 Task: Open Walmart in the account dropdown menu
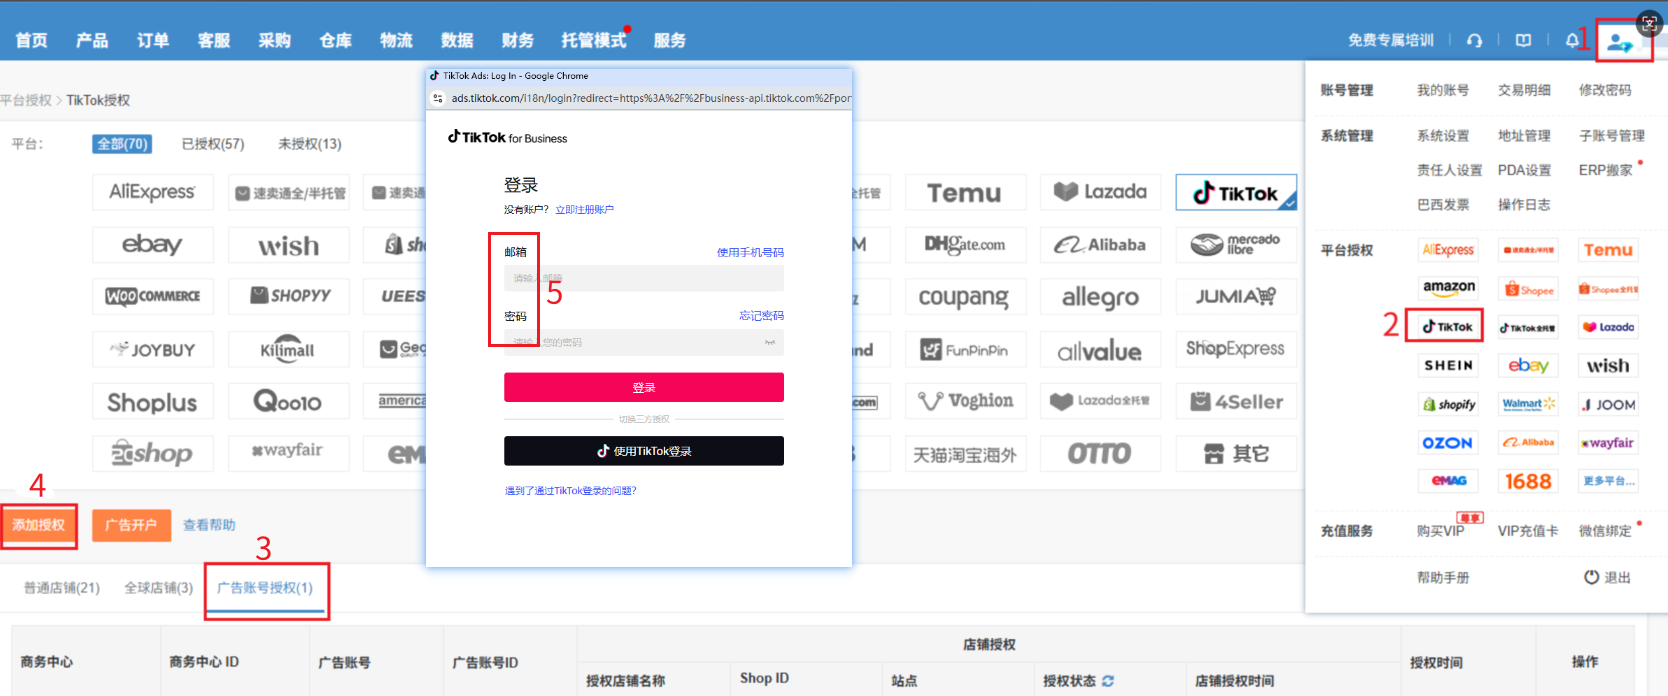[1528, 404]
